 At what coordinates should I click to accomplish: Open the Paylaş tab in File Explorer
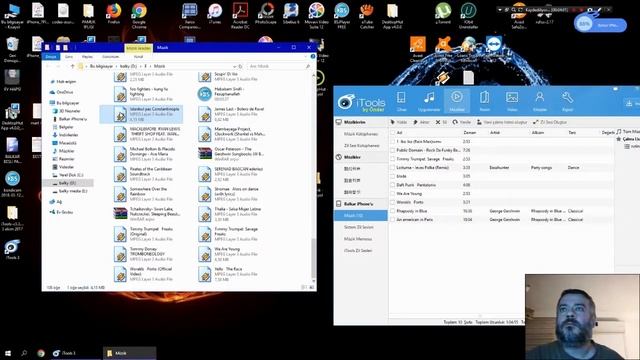(x=87, y=57)
